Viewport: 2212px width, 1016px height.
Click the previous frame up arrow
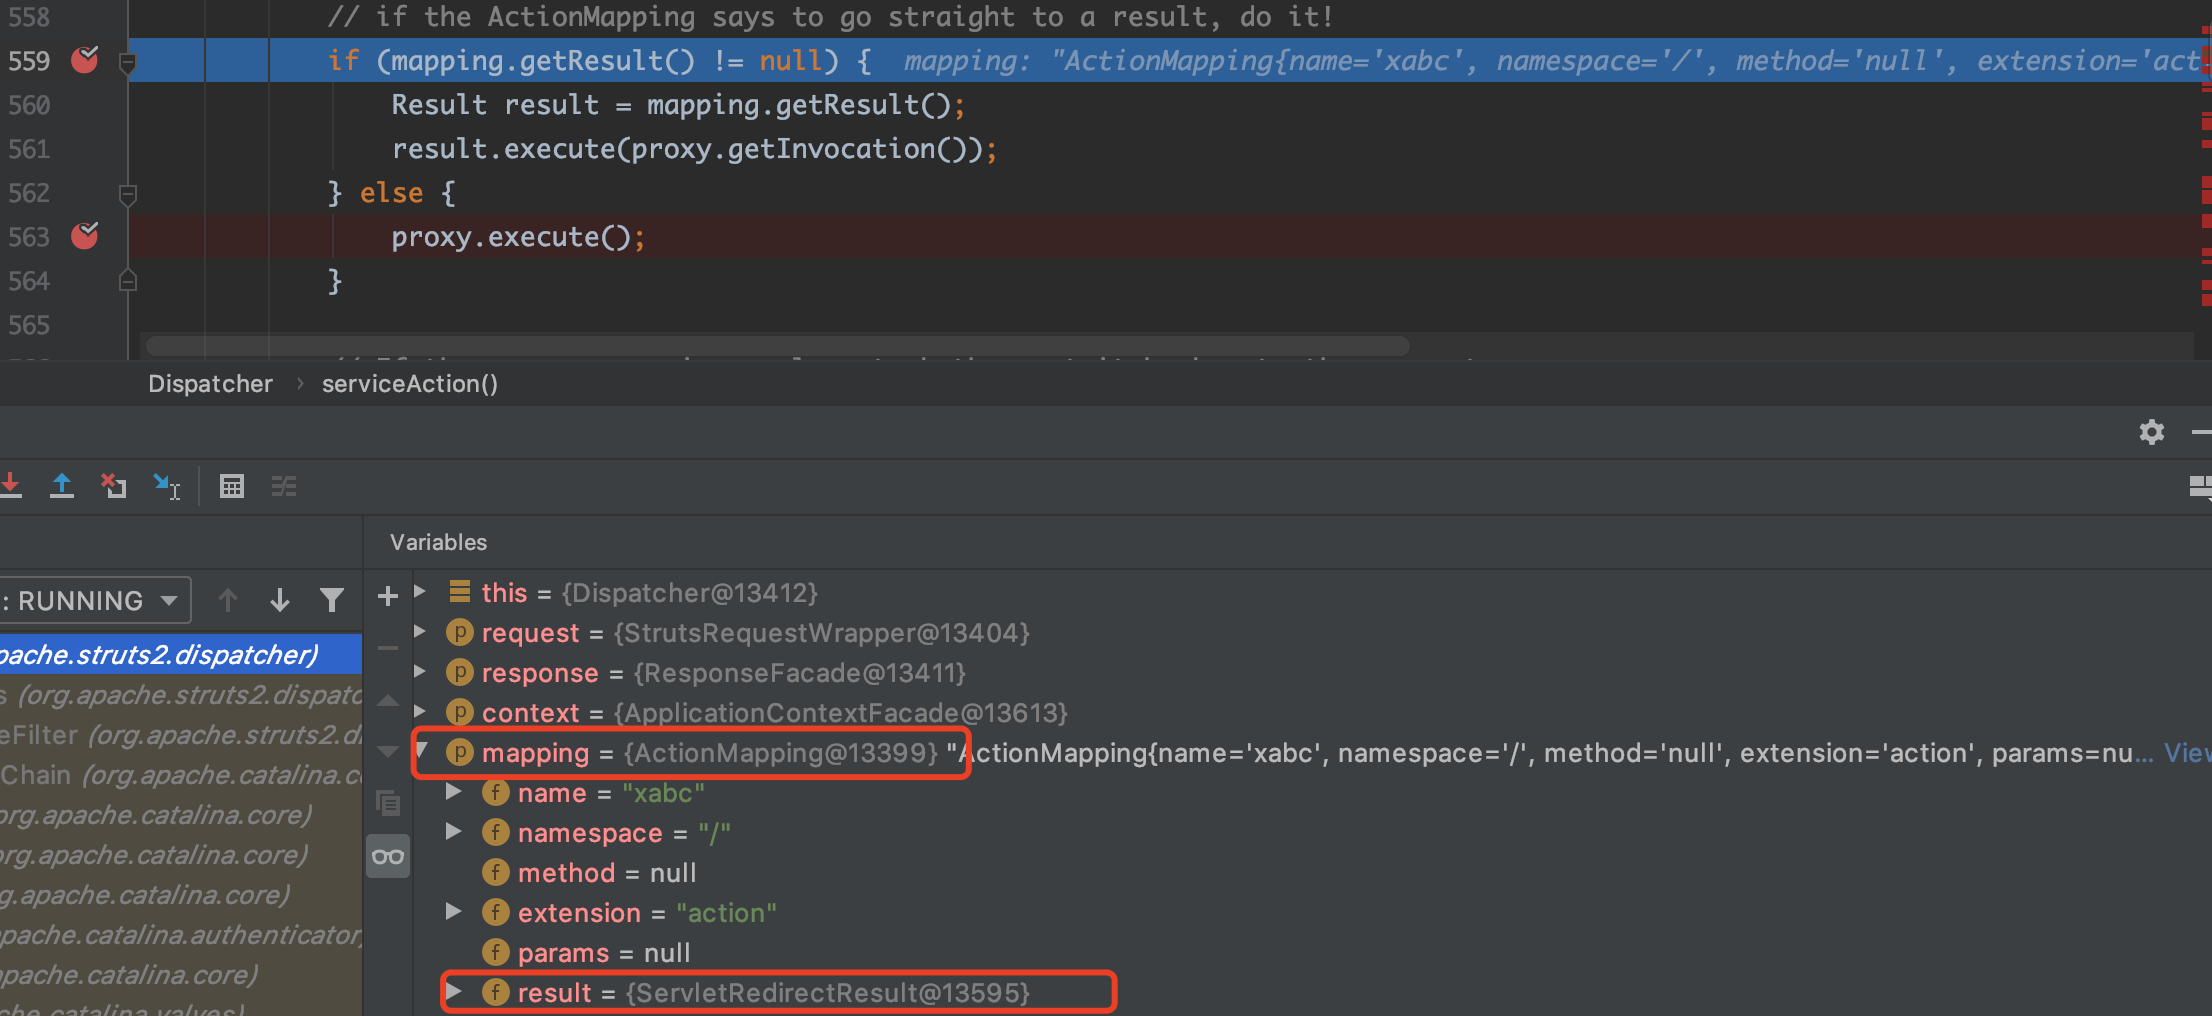tap(228, 600)
